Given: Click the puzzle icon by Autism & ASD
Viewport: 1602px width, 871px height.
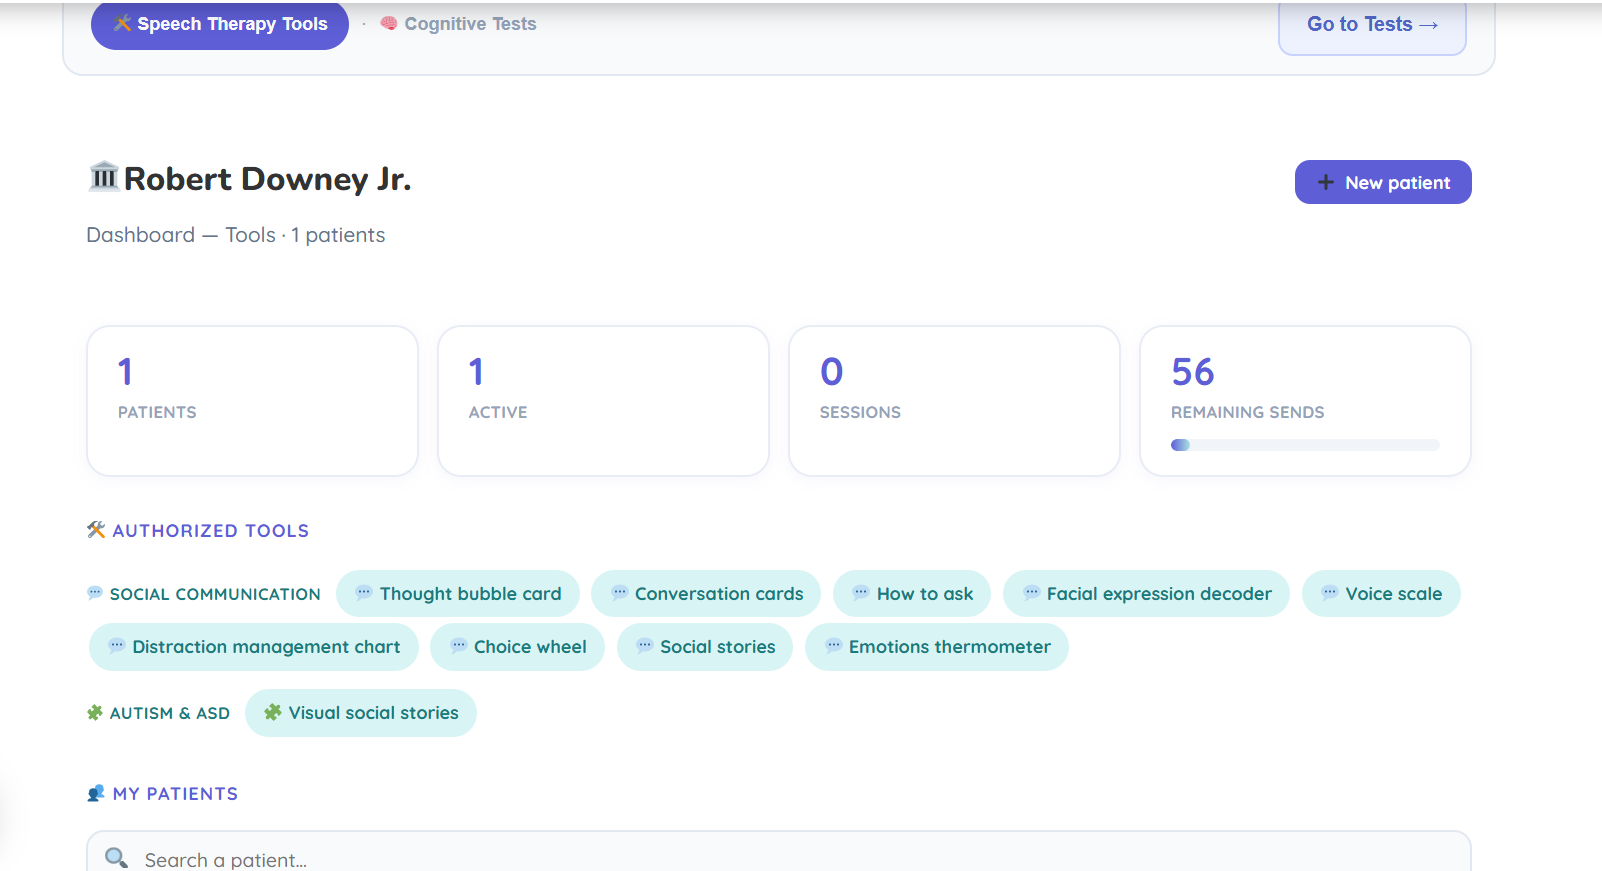Looking at the screenshot, I should click(95, 713).
